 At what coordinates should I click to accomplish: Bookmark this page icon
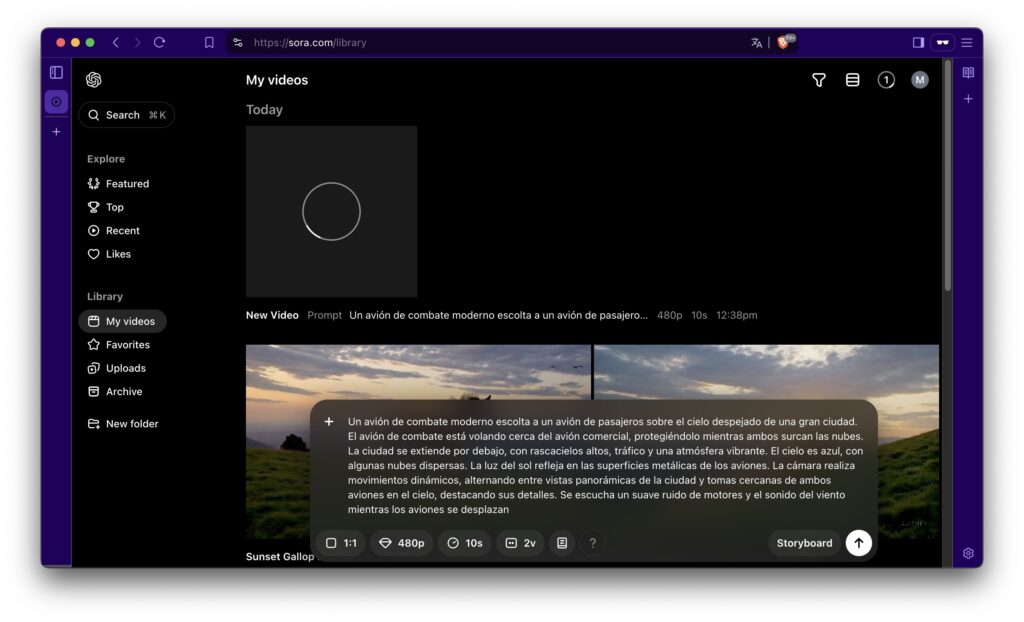click(x=209, y=42)
